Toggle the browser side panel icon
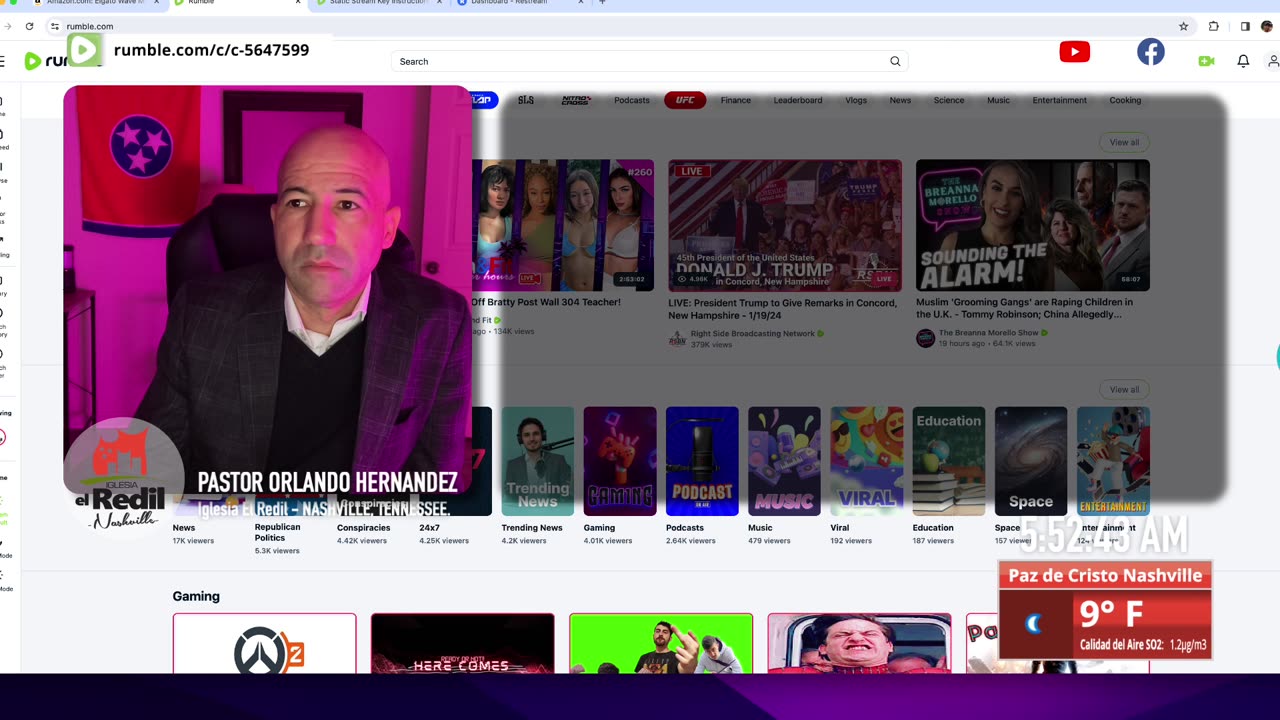The image size is (1280, 720). (1245, 26)
